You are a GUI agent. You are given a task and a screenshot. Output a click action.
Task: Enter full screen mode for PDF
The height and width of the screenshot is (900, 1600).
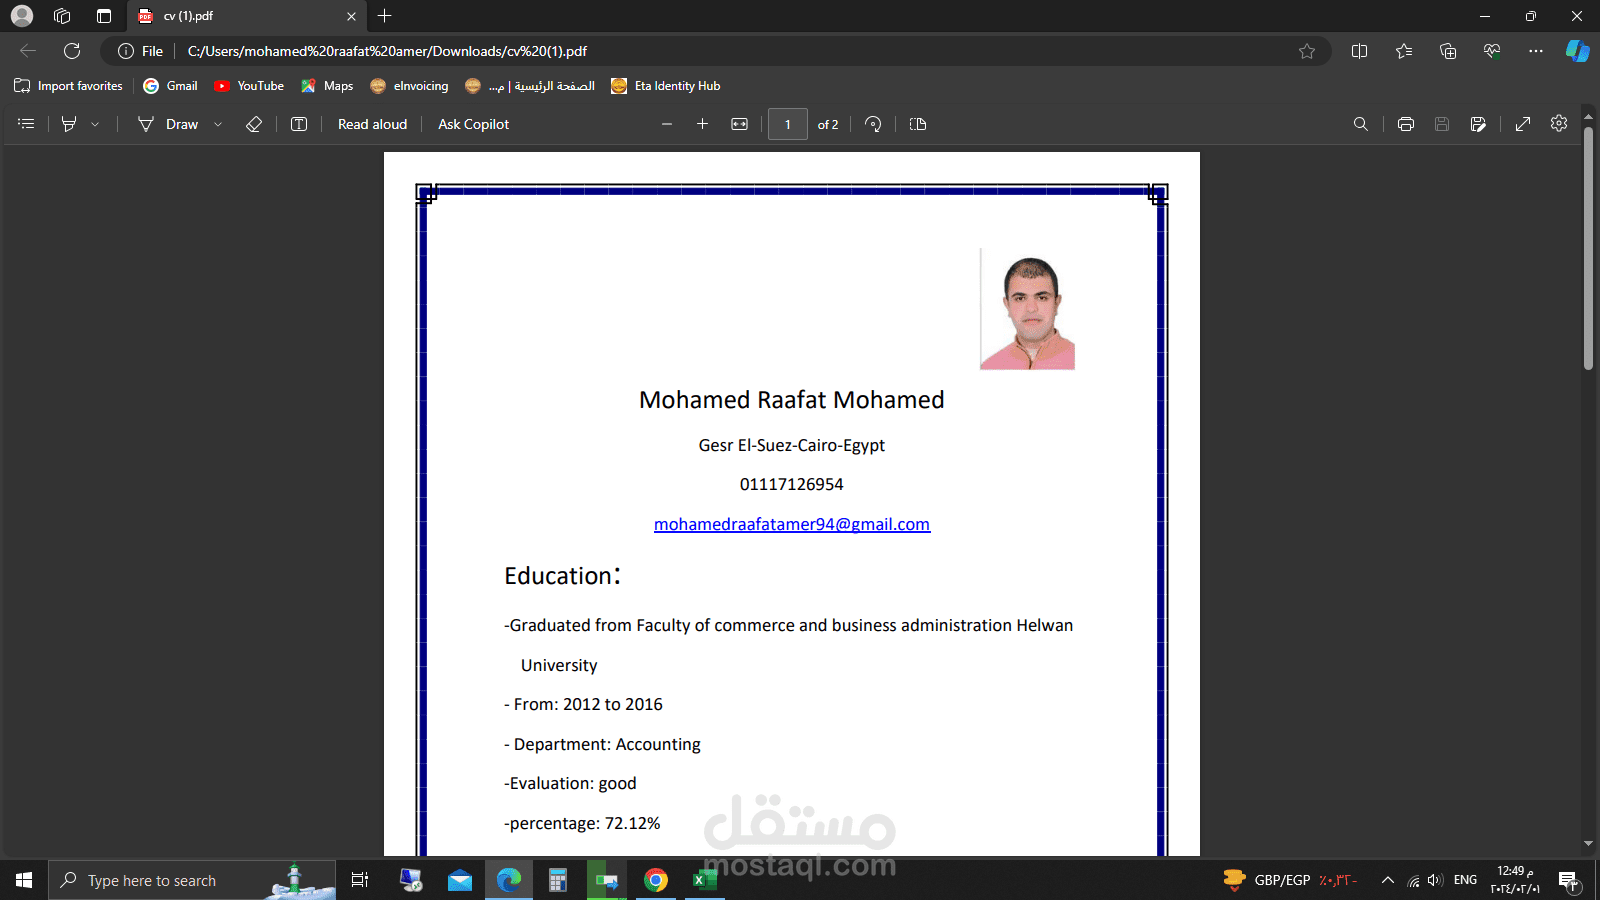point(1523,124)
